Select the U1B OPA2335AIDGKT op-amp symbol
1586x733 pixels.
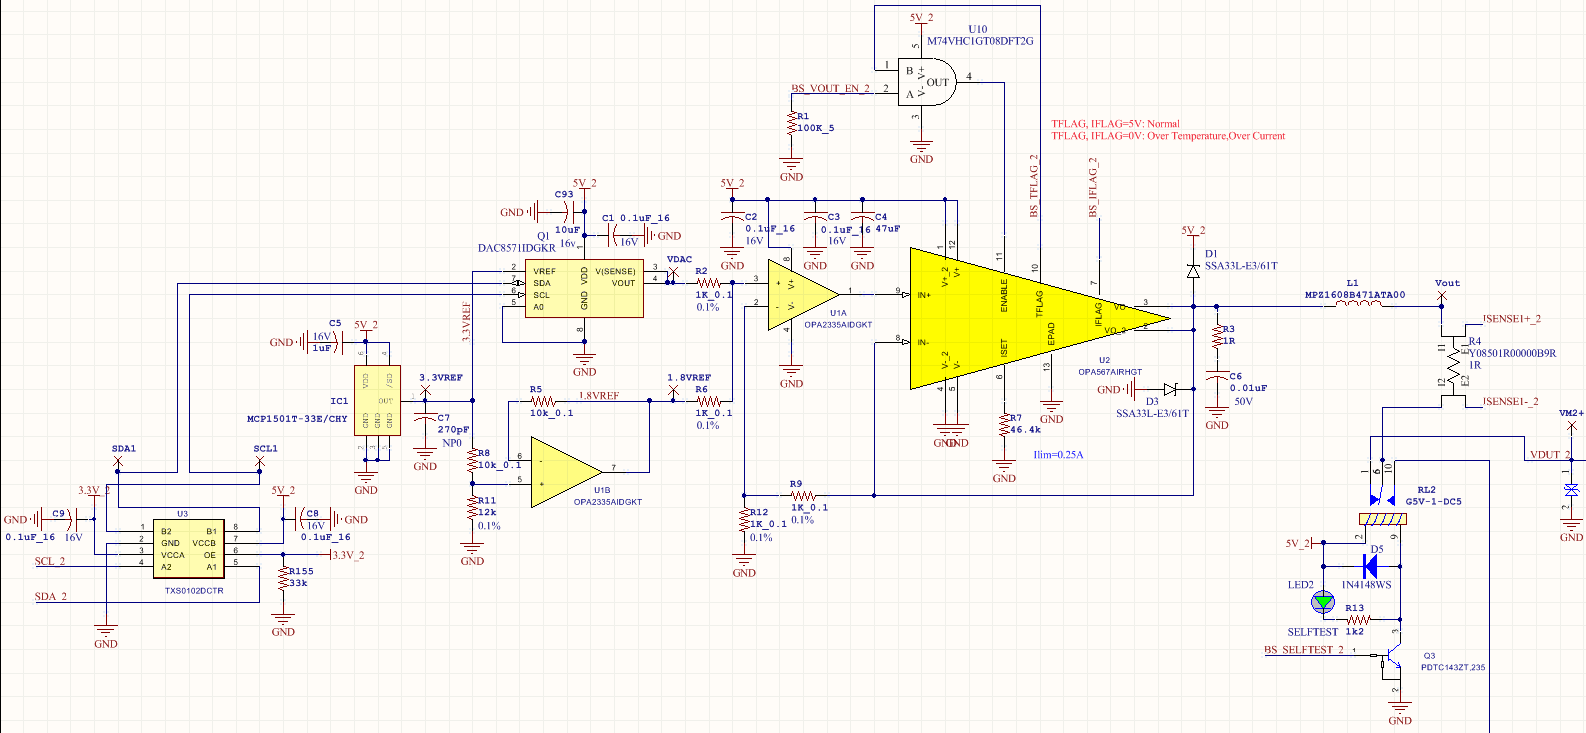[x=565, y=471]
